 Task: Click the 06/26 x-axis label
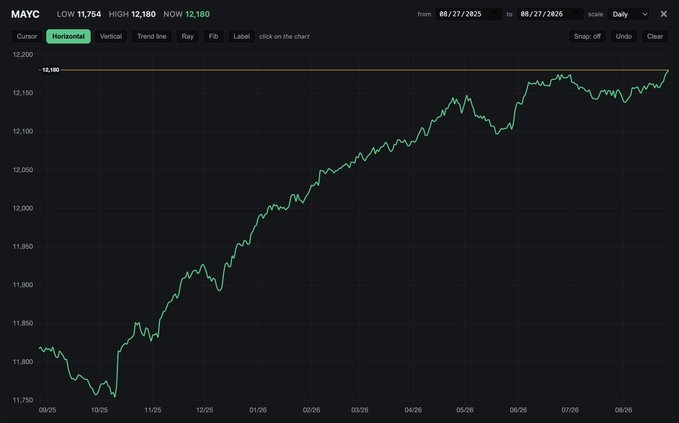518,410
